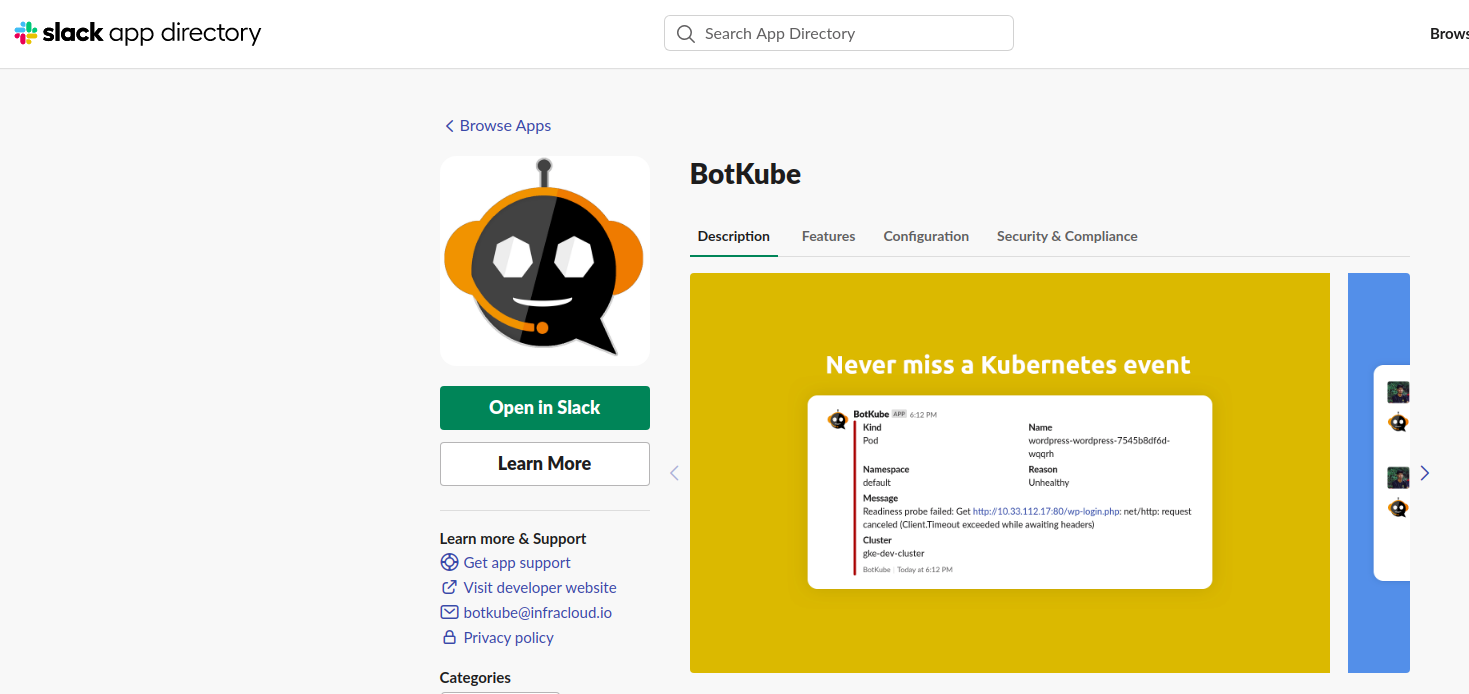Screen dimensions: 1469x694
Task: Focus the Search App Directory field
Action: [x=839, y=33]
